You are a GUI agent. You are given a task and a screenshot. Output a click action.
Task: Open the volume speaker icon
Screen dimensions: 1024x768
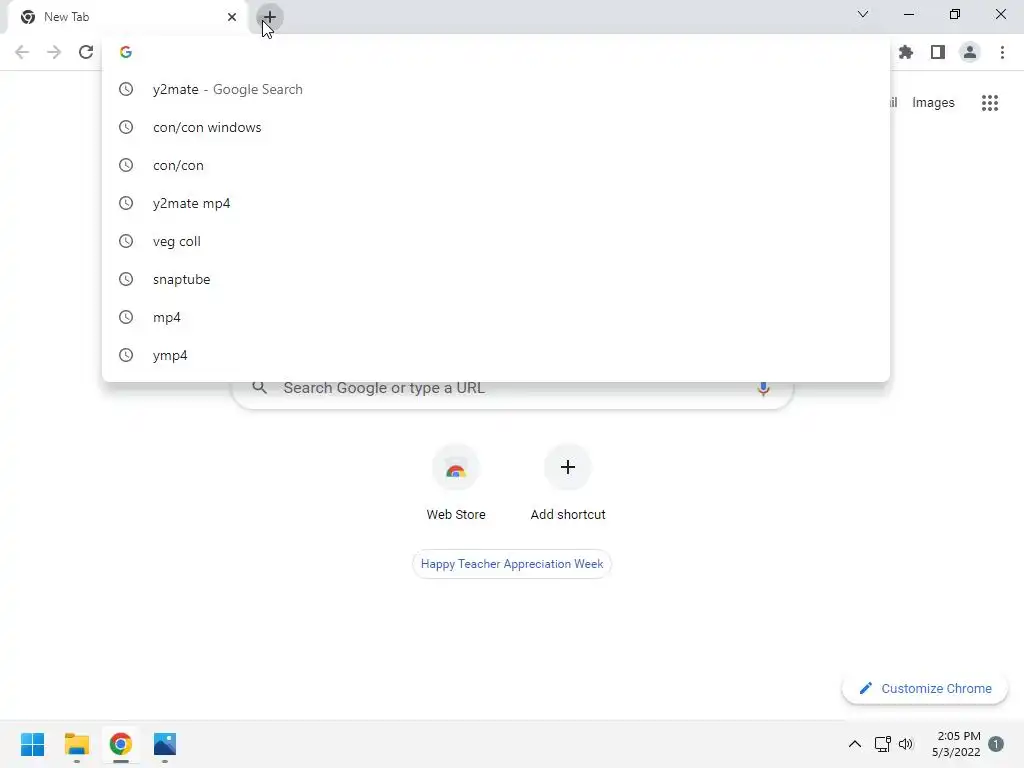[906, 744]
